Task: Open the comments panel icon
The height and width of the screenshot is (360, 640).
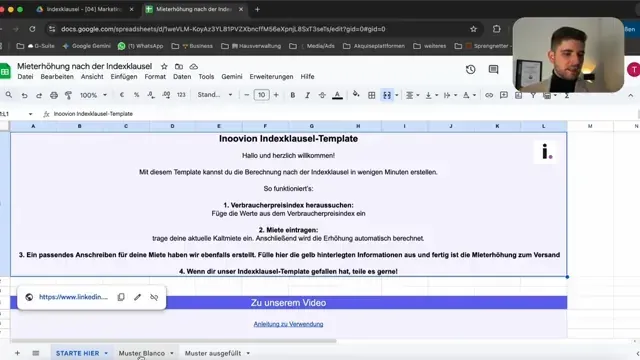Action: tap(493, 69)
